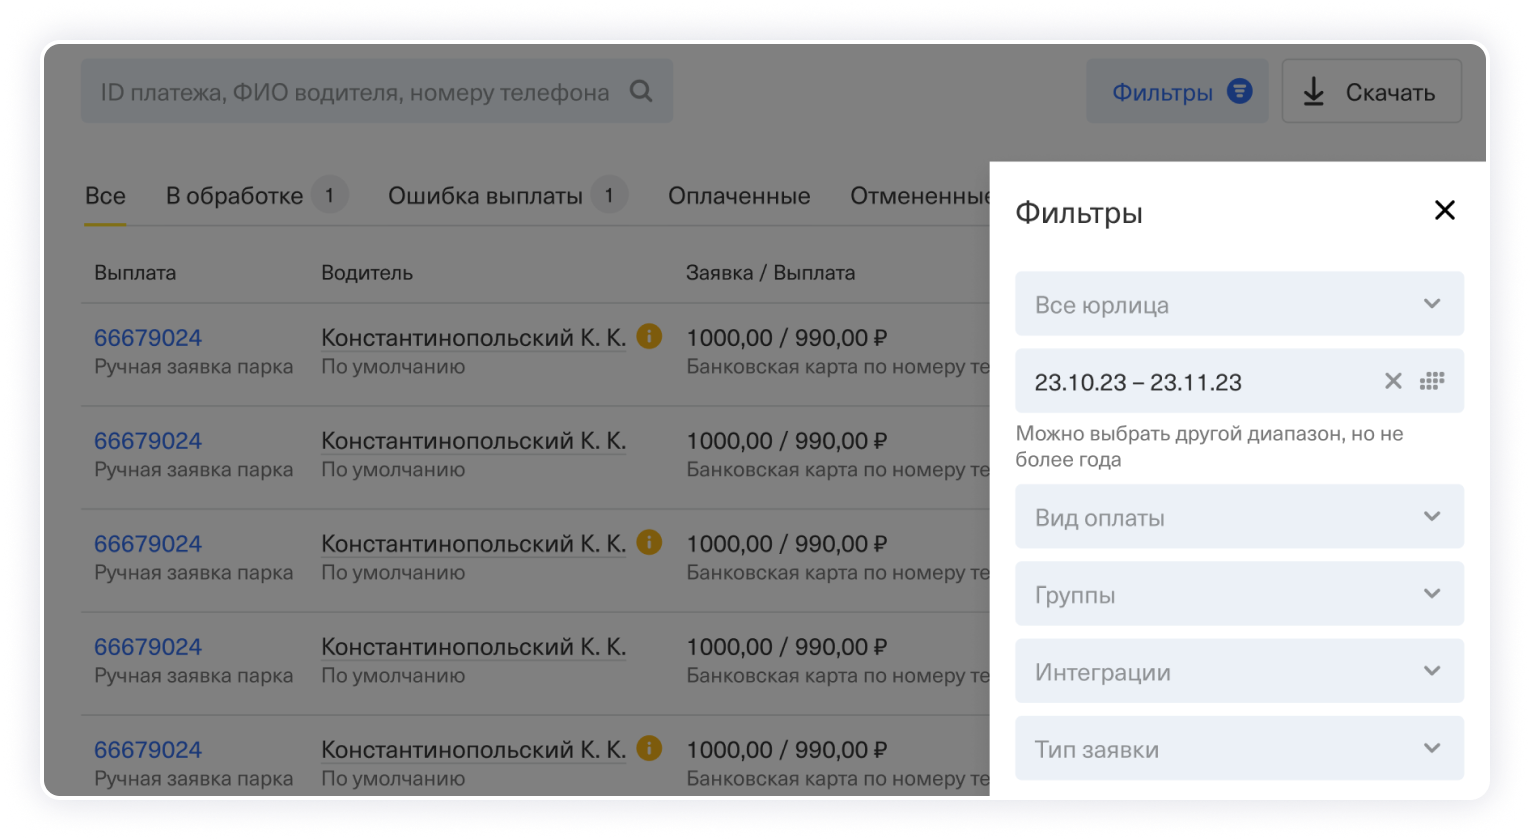Click driver name in second table row
The width and height of the screenshot is (1530, 840).
click(x=473, y=441)
